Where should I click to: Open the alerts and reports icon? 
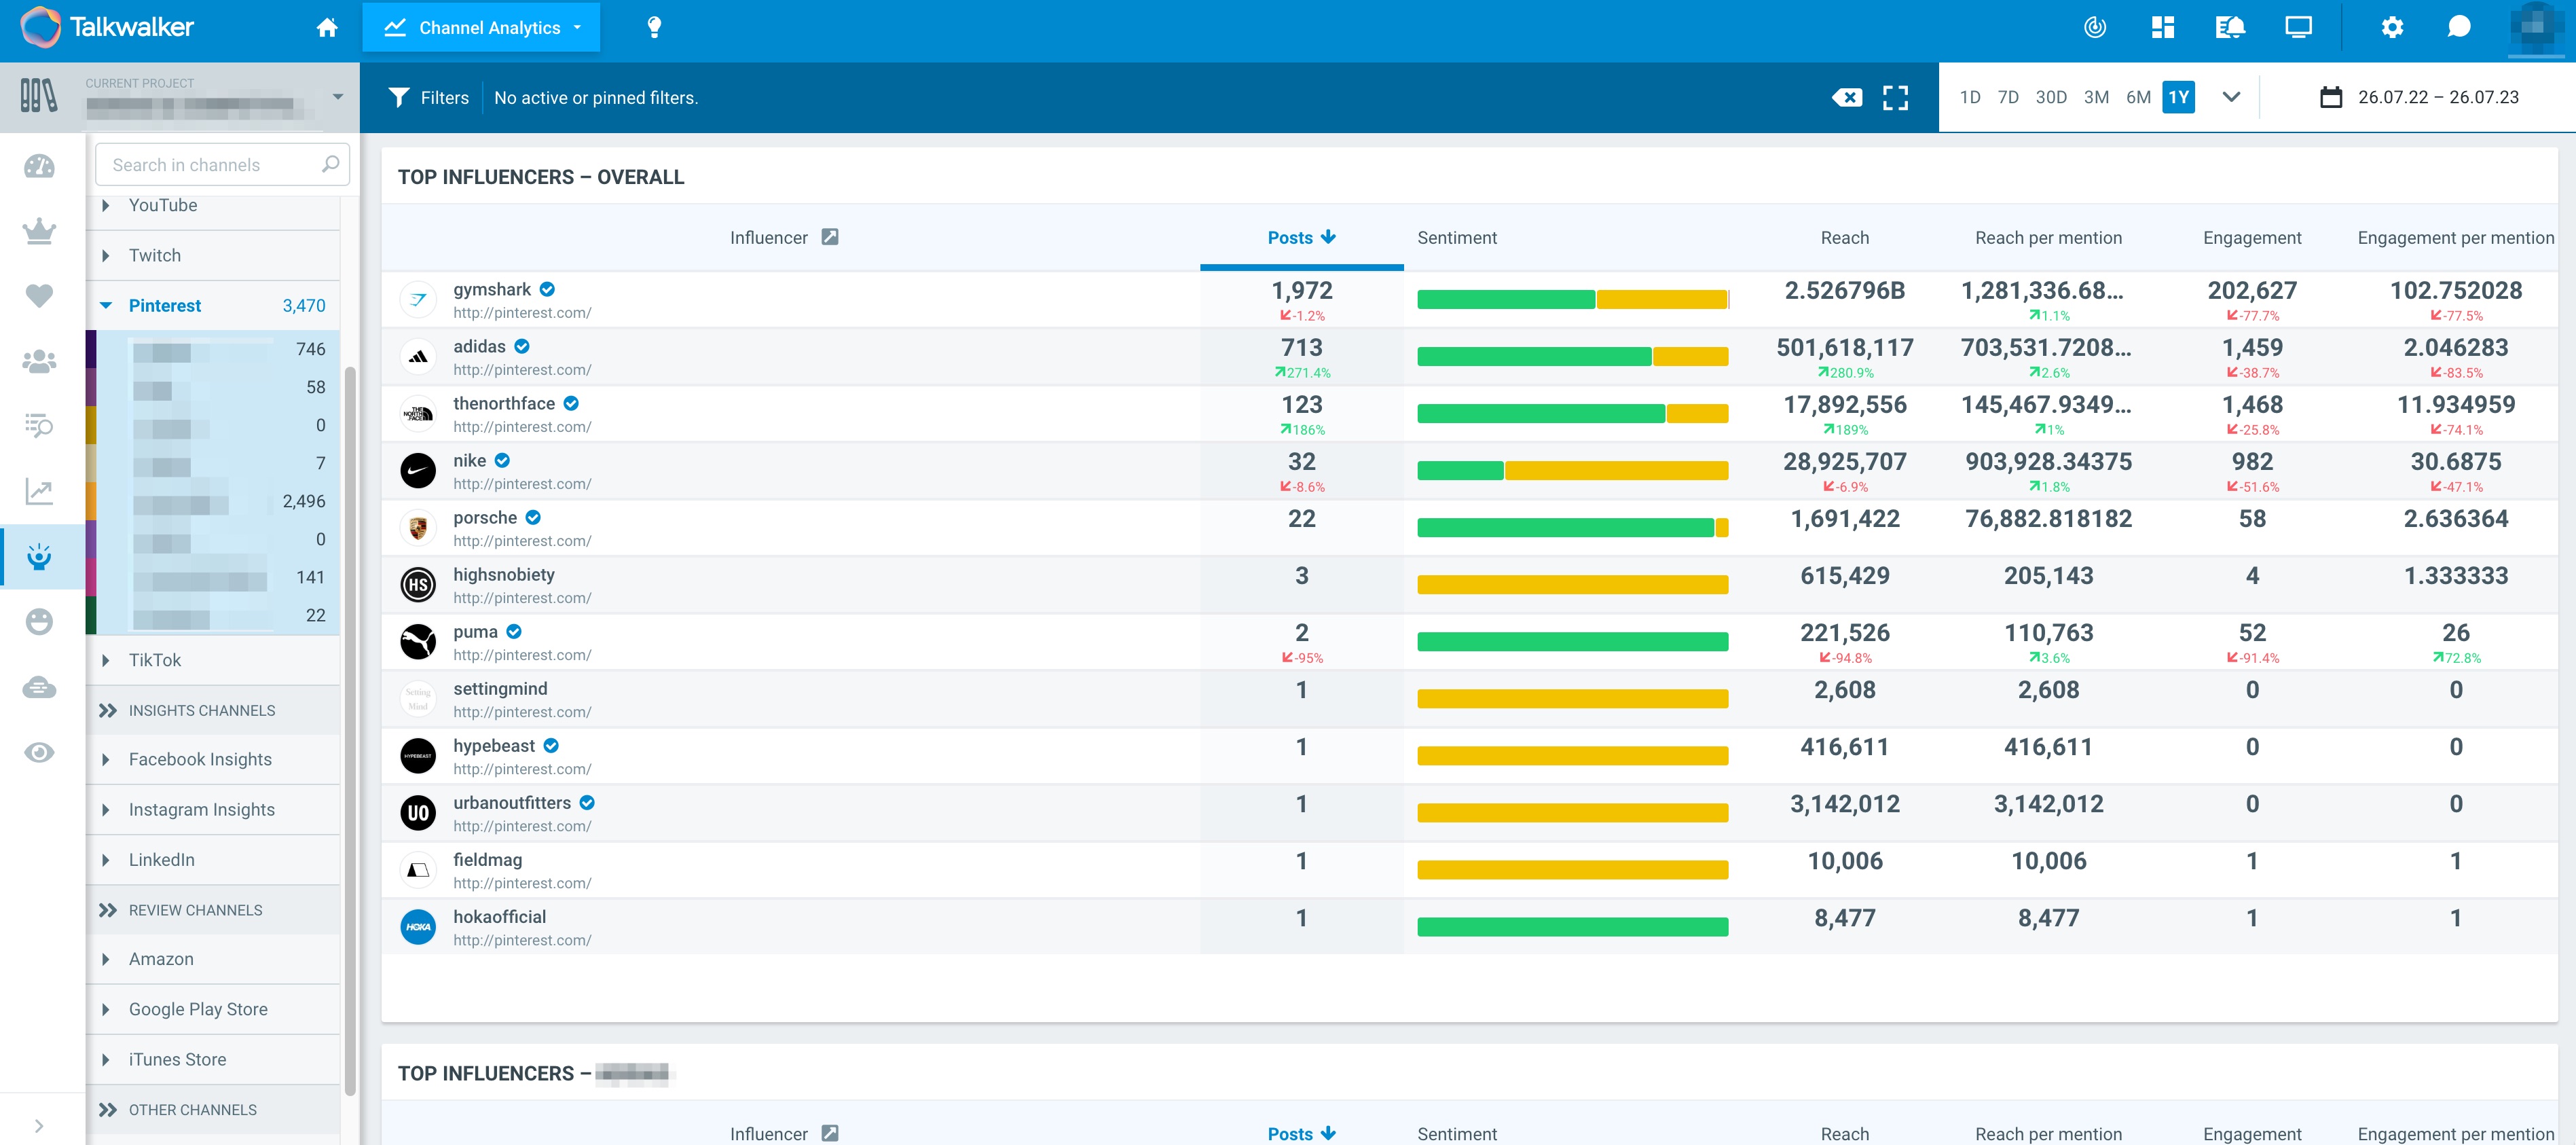[2230, 28]
